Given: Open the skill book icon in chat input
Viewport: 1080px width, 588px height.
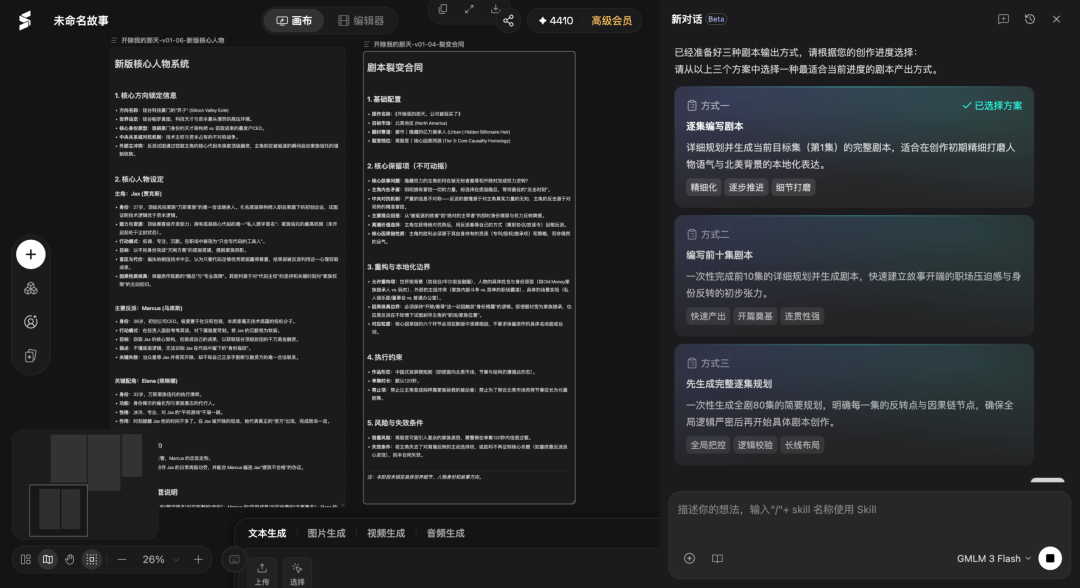Looking at the screenshot, I should coord(717,558).
